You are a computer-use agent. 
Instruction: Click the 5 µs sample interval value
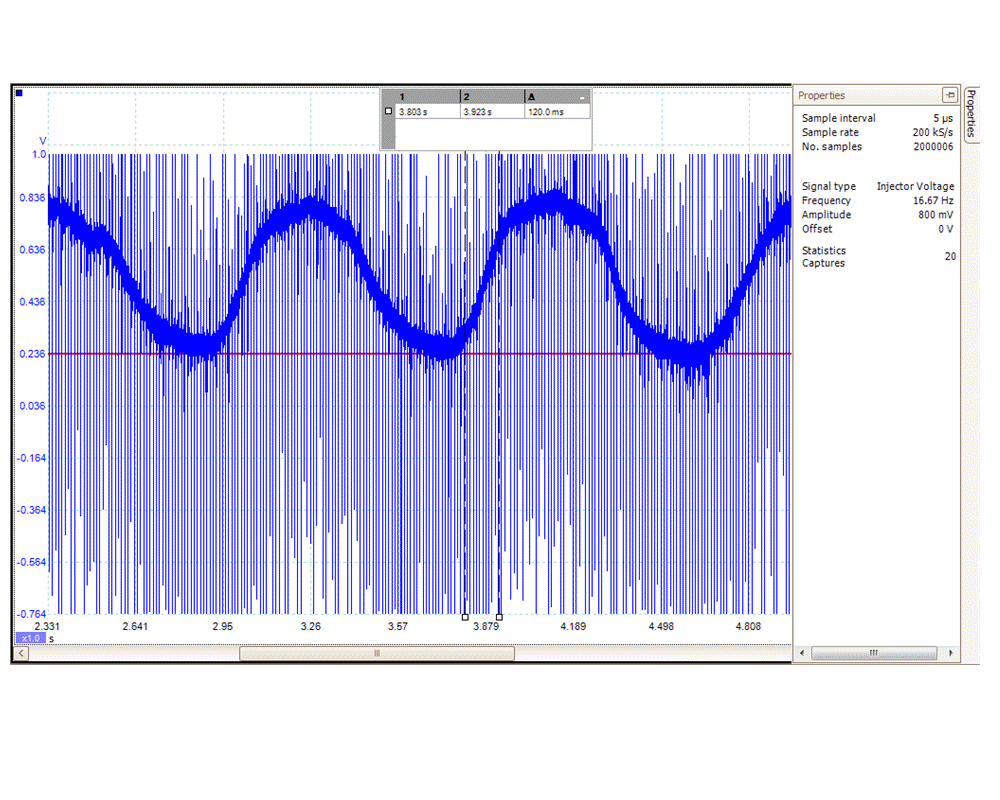click(943, 119)
